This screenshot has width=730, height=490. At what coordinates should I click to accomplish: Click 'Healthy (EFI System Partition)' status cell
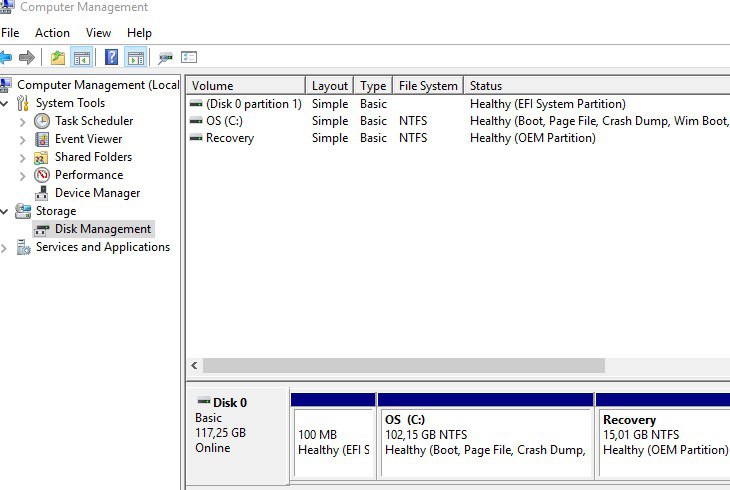point(548,103)
